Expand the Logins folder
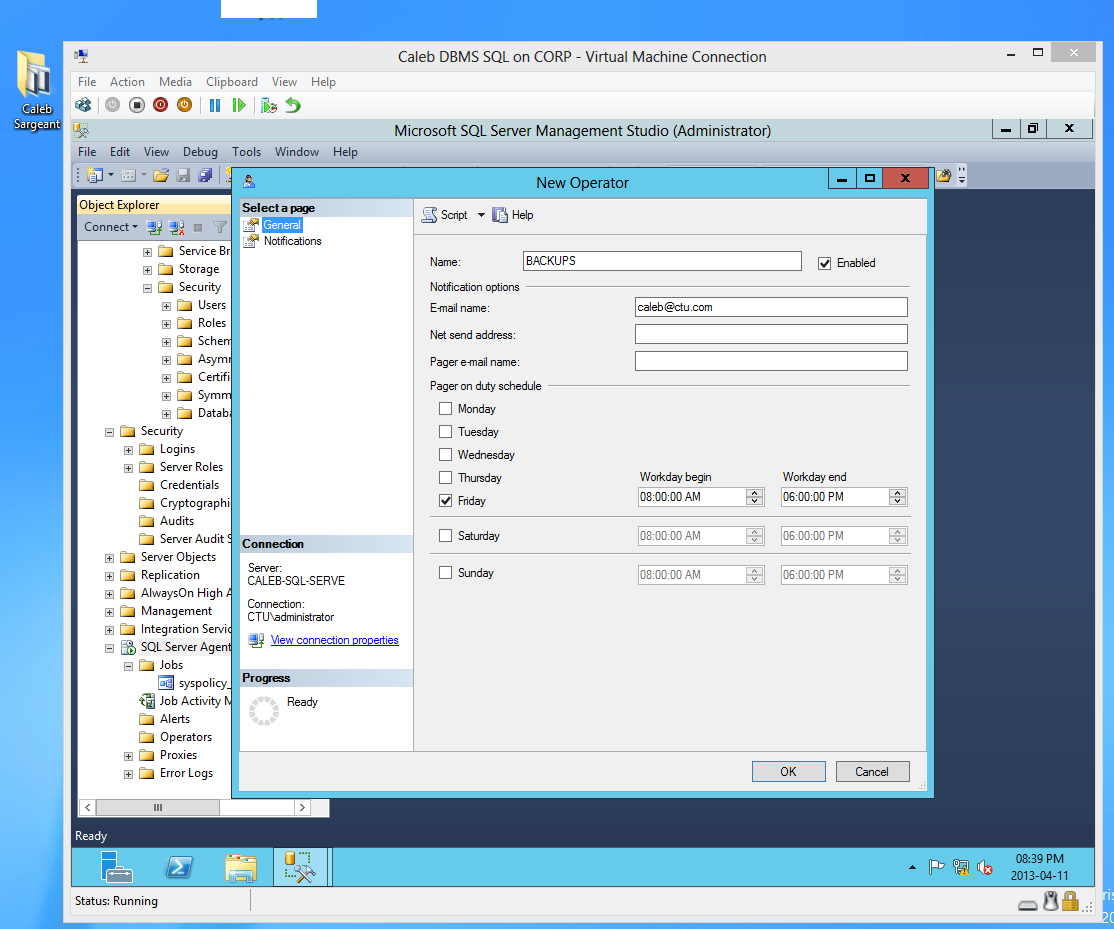The width and height of the screenshot is (1114, 929). [x=129, y=450]
